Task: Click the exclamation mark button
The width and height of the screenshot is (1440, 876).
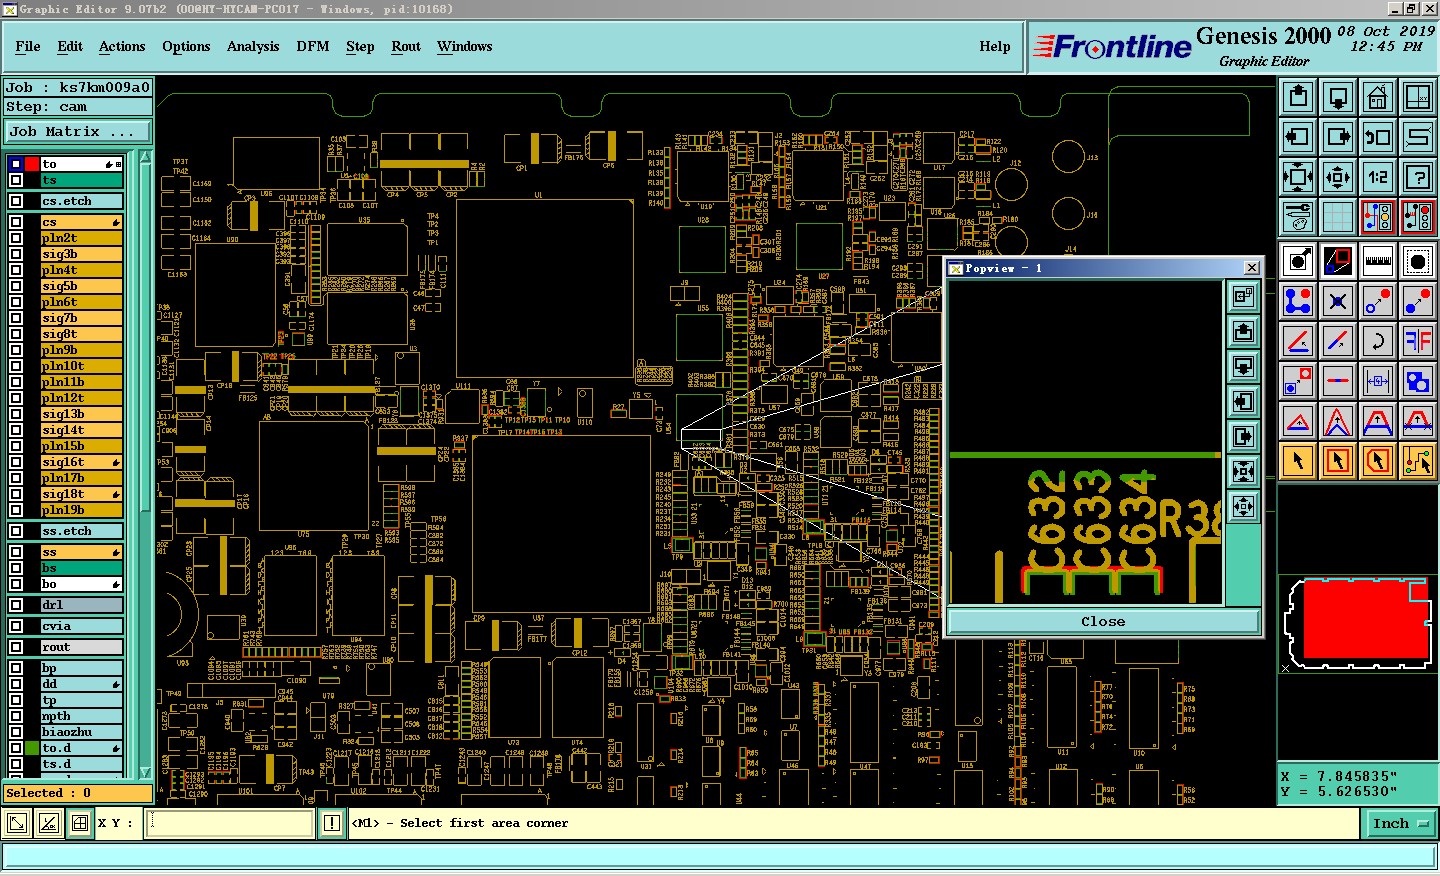Action: tap(332, 823)
